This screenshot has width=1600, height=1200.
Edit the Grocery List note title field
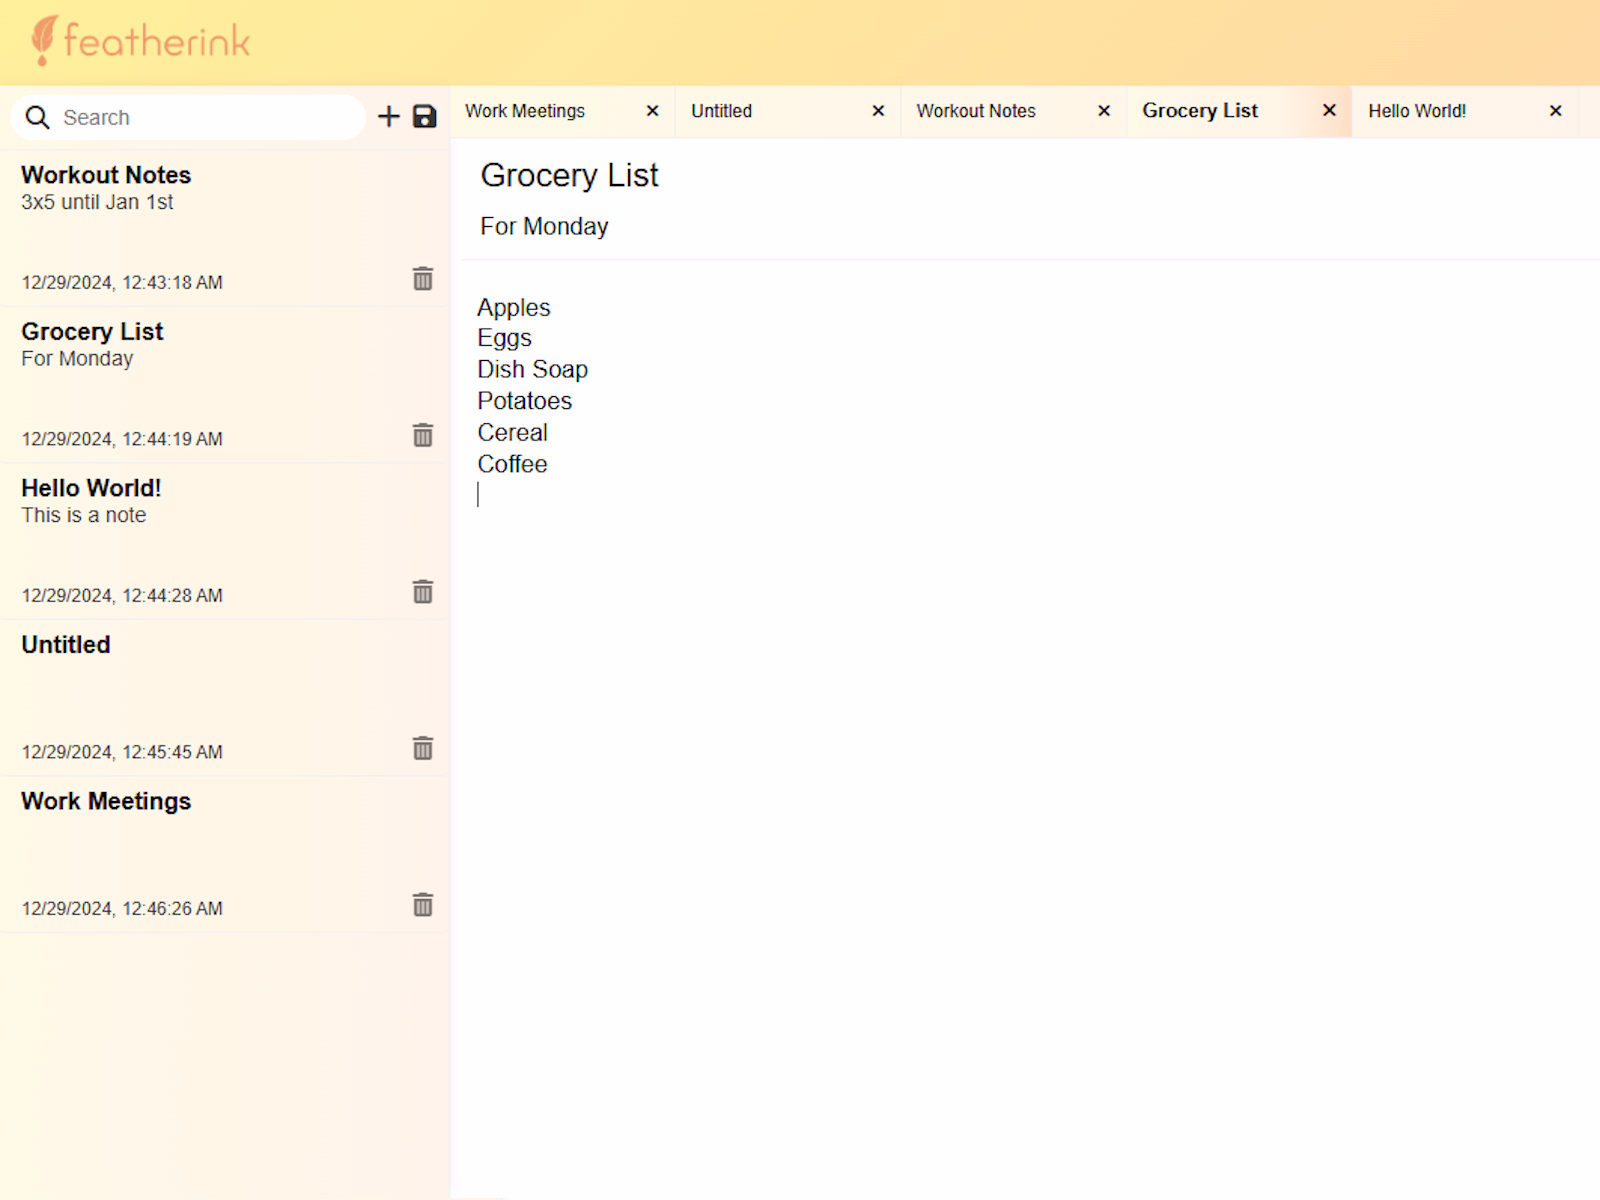(x=570, y=176)
